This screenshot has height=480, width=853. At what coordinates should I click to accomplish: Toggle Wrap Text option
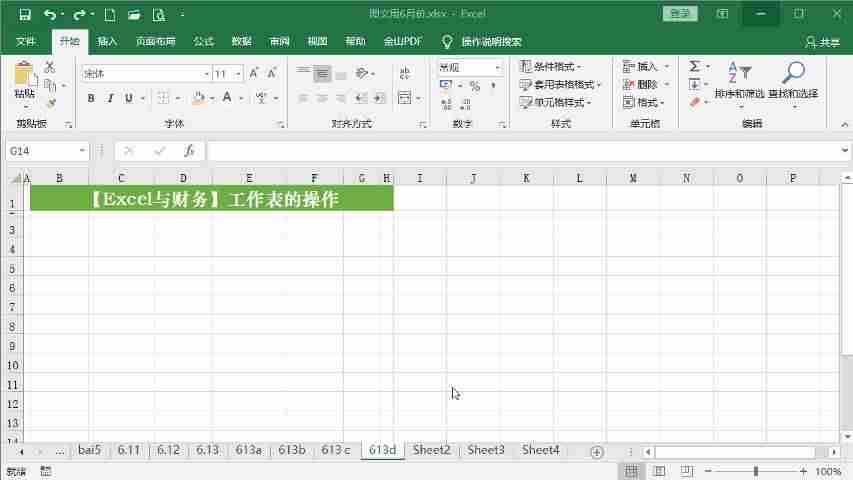click(404, 73)
